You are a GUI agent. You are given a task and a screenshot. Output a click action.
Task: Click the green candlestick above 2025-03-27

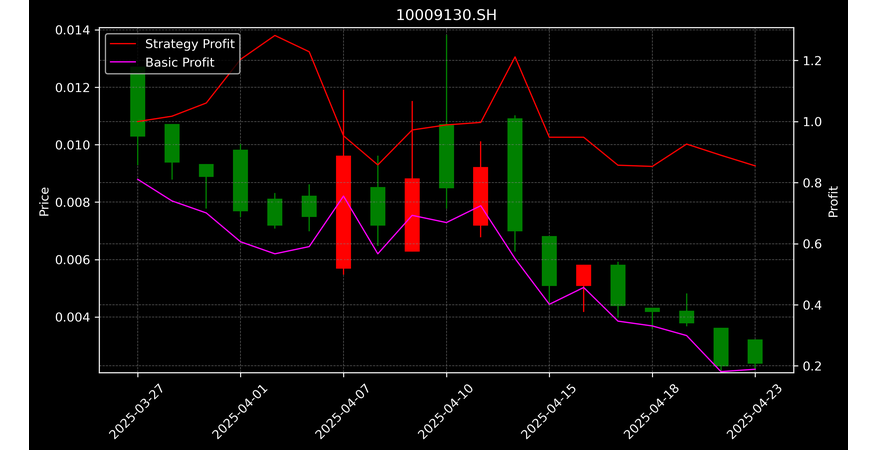(x=138, y=102)
